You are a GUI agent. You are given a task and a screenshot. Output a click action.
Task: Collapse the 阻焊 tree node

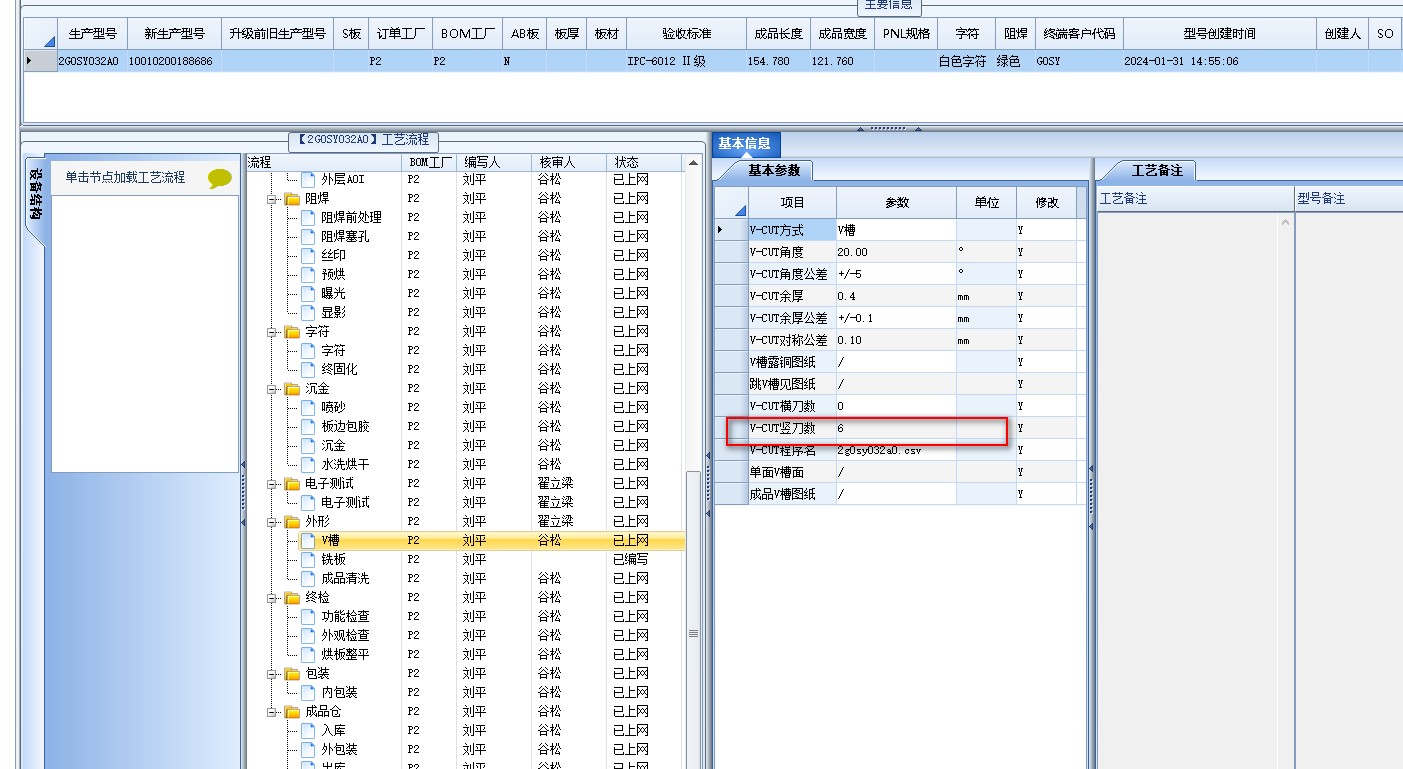tap(271, 198)
